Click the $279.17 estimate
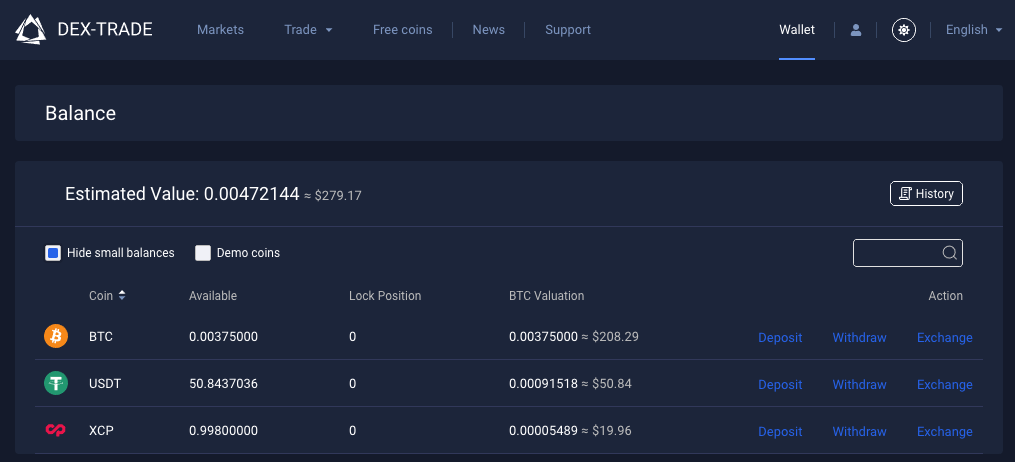Viewport: 1015px width, 462px height. tap(338, 195)
